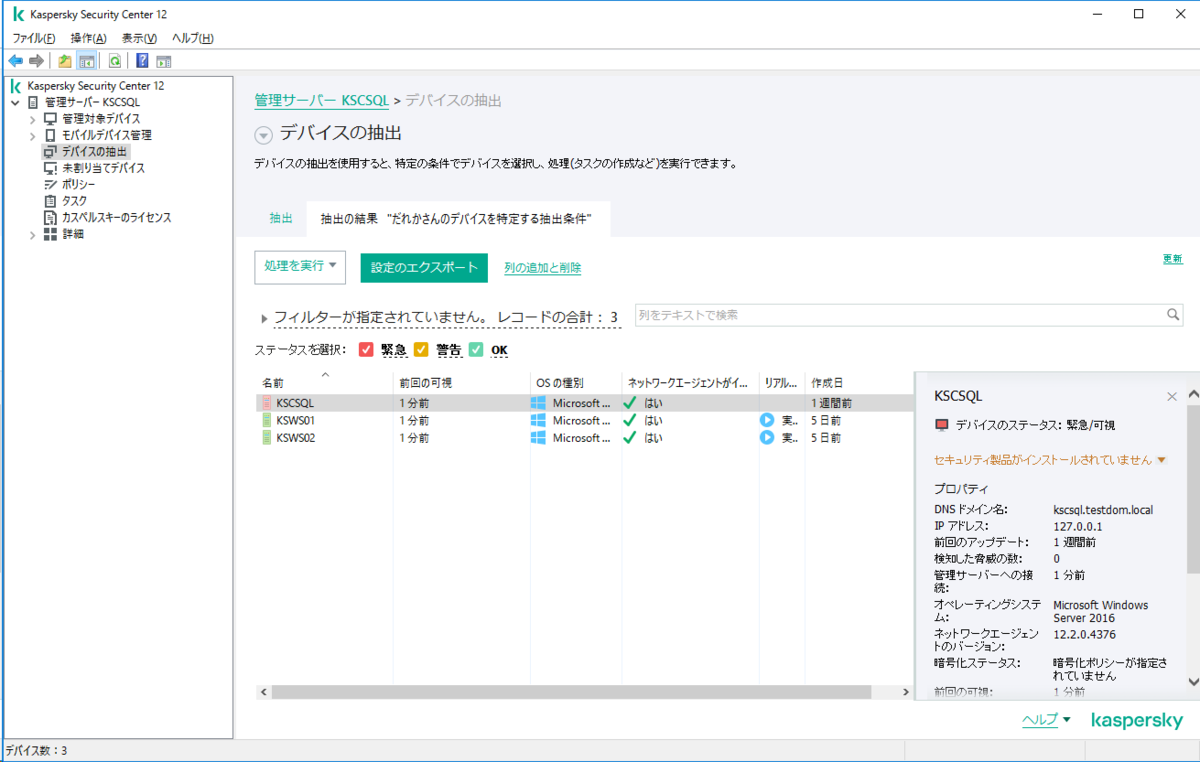Viewport: 1200px width, 762px height.
Task: Click the 未割り当てデバイス icon in tree
Action: click(51, 168)
